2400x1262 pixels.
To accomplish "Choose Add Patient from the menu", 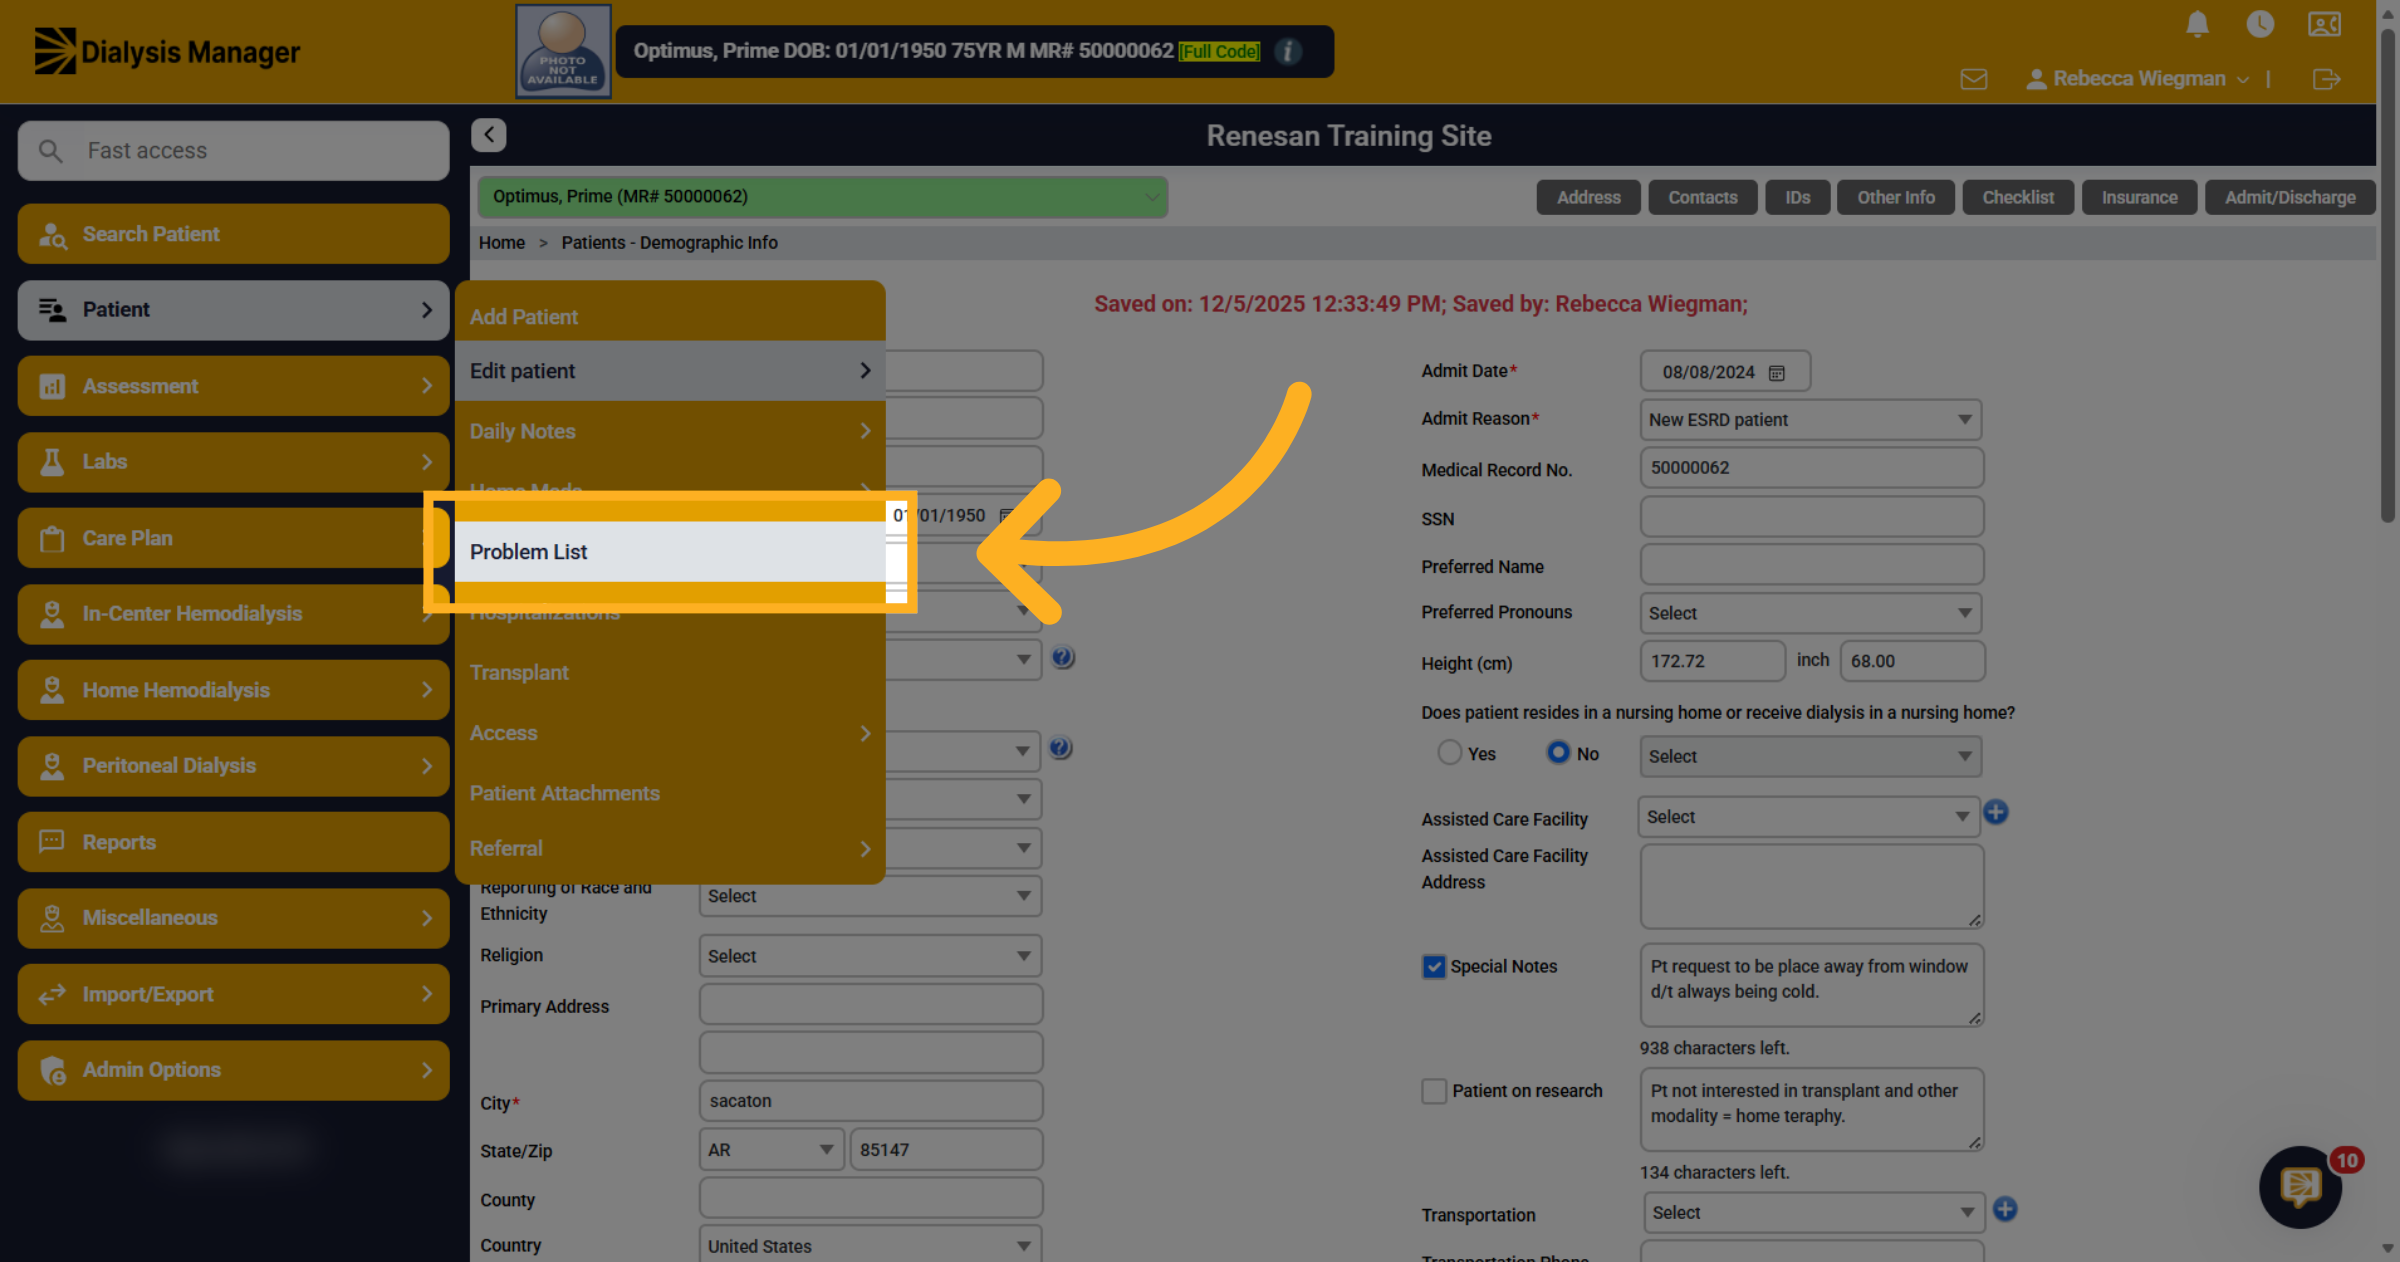I will pyautogui.click(x=670, y=316).
